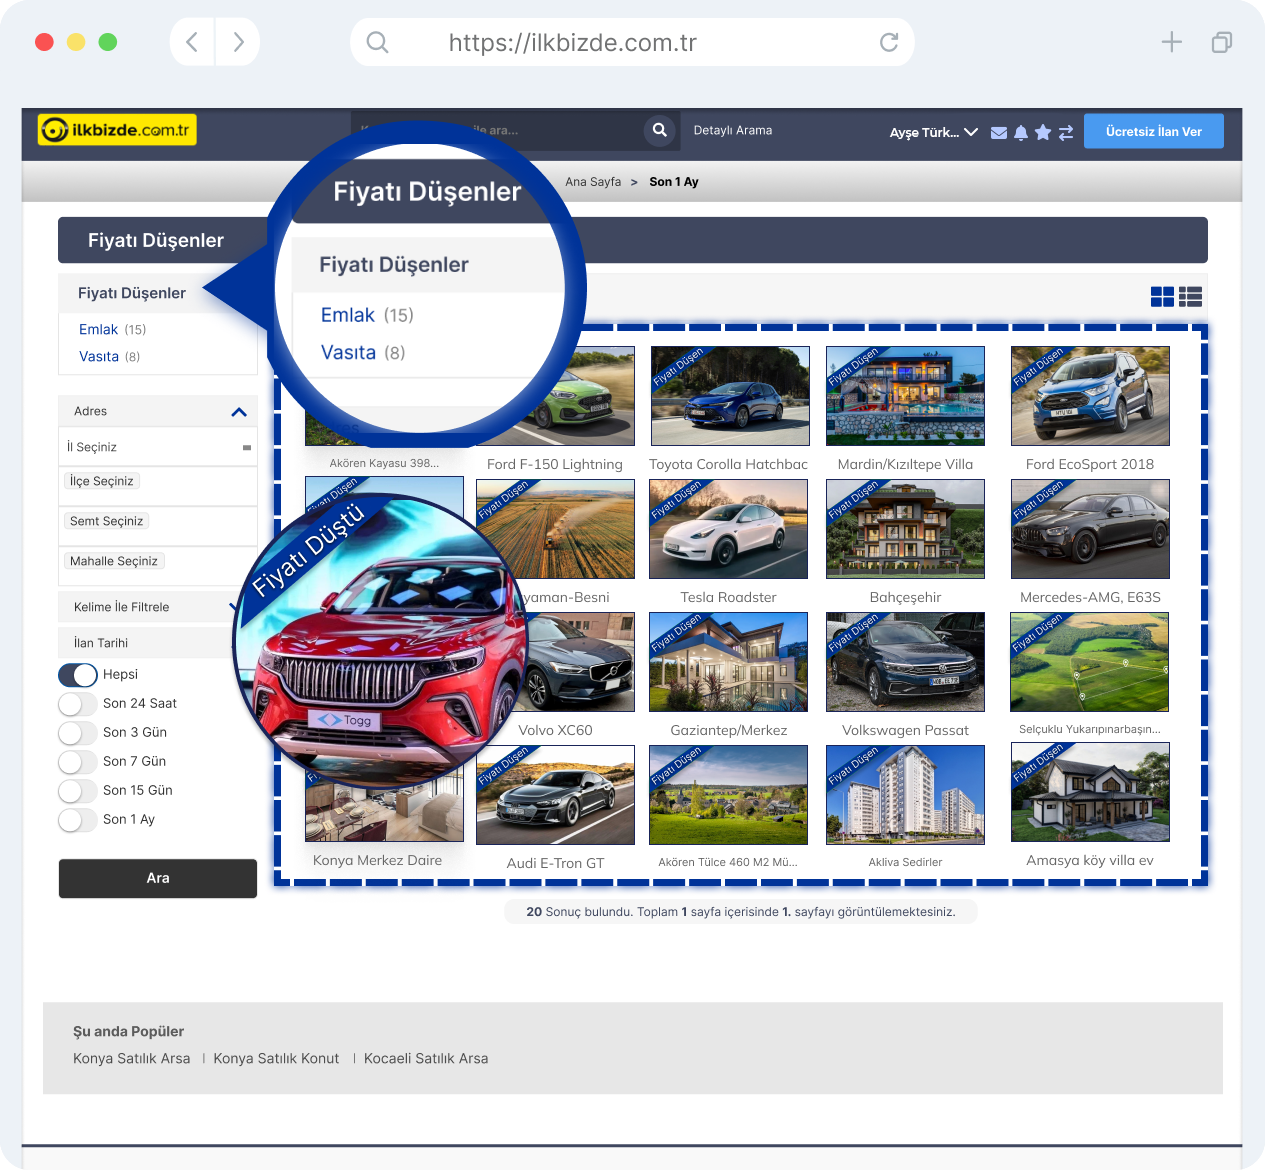Image resolution: width=1265 pixels, height=1170 pixels.
Task: Open the Akliva Sedirler listing image
Action: 906,795
